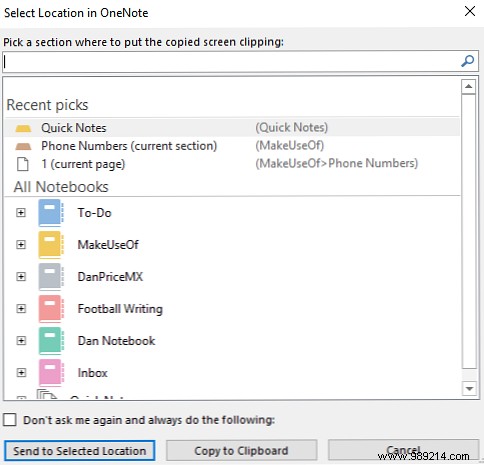The image size is (484, 465).
Task: Click the scrollbar up arrow
Action: (469, 87)
